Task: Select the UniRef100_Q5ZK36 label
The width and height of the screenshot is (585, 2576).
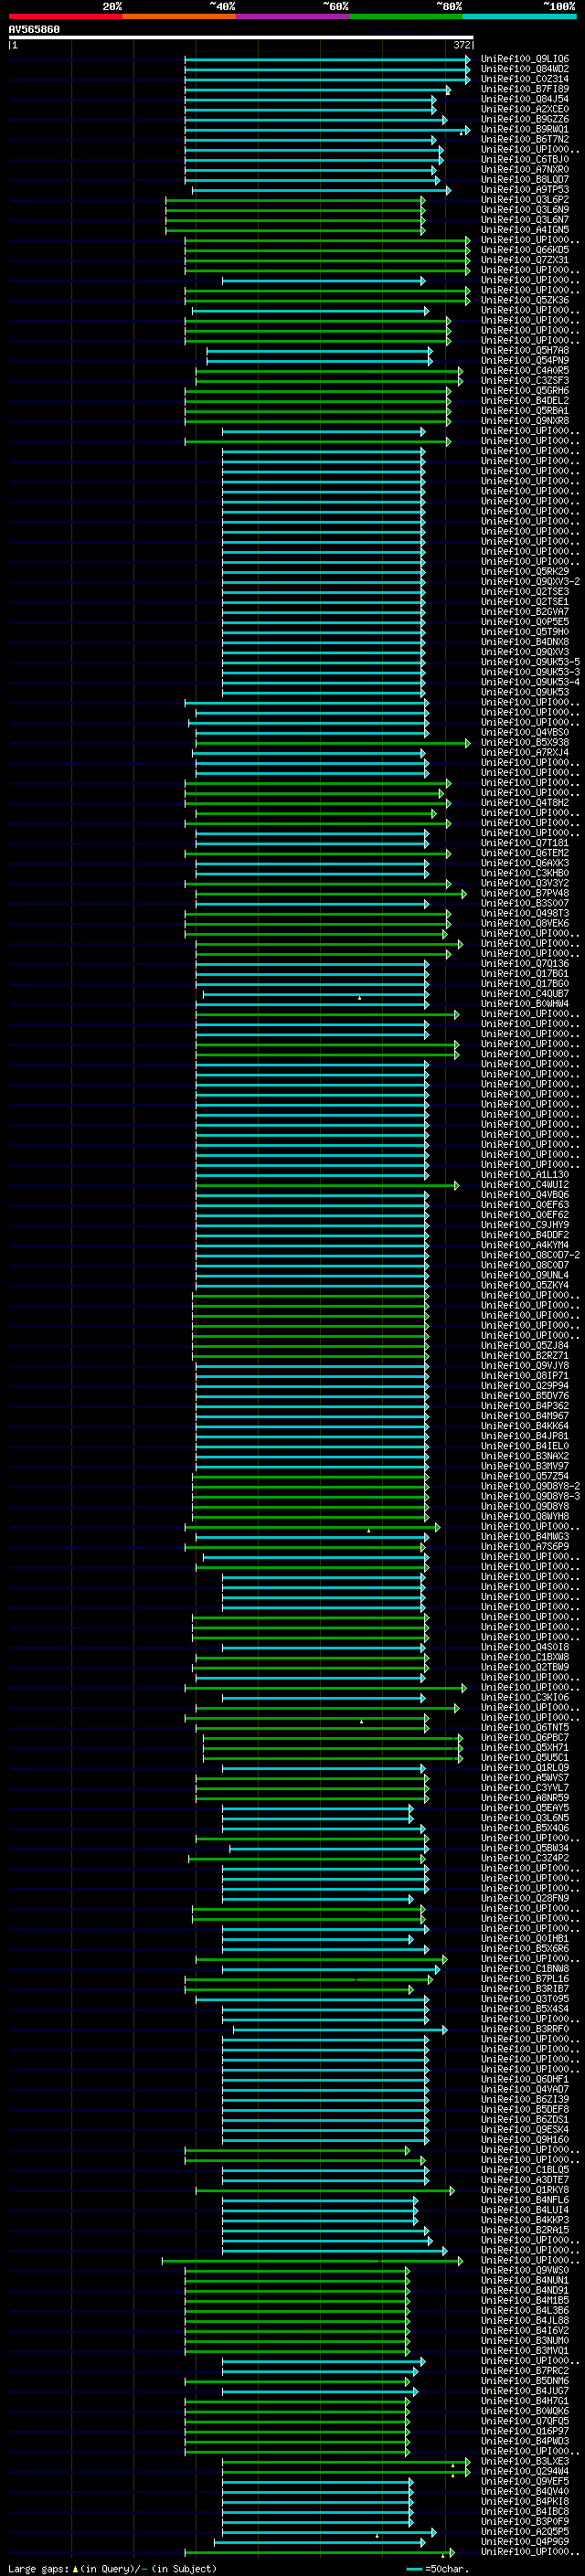Action: coord(525,300)
